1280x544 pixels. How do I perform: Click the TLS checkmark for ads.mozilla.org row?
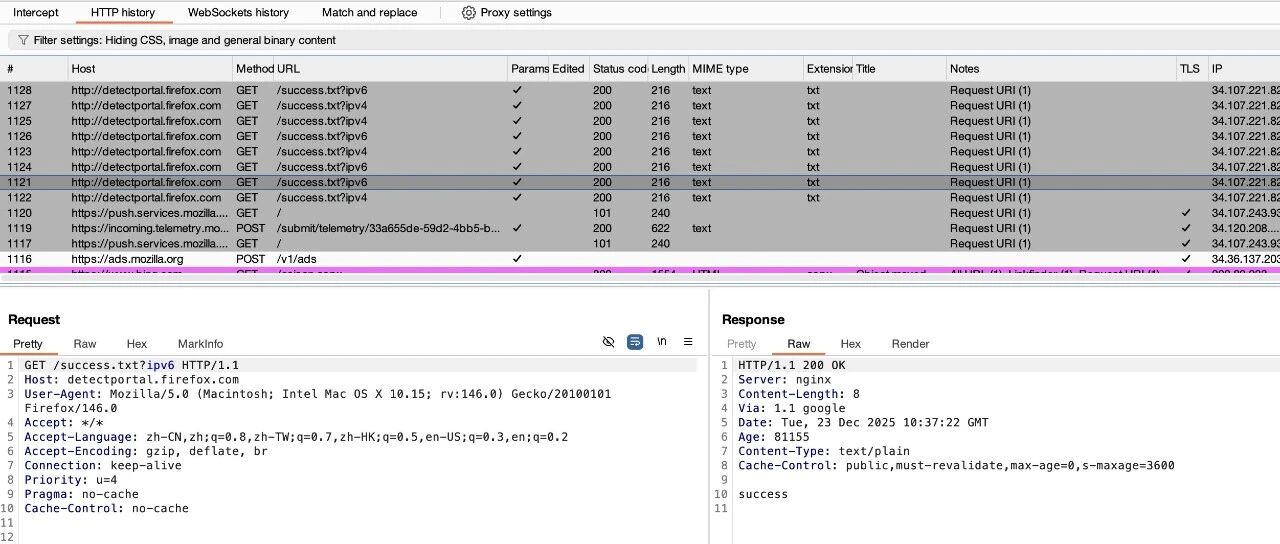(x=1186, y=259)
